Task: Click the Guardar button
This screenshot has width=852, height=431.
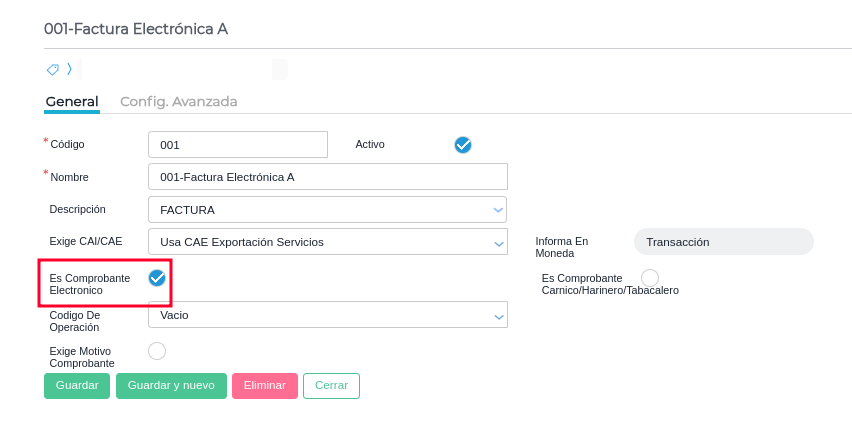Action: coord(77,386)
